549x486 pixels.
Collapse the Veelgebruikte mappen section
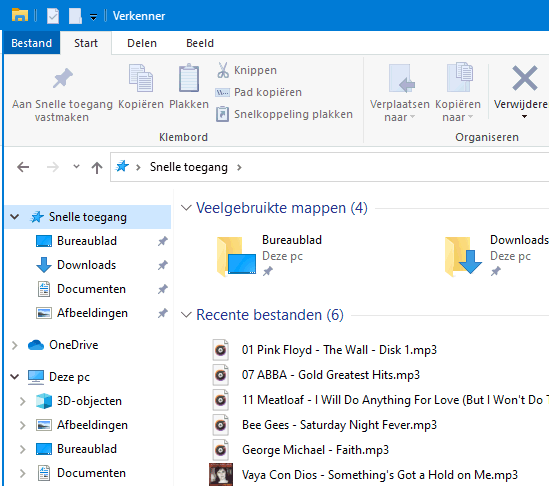(186, 208)
